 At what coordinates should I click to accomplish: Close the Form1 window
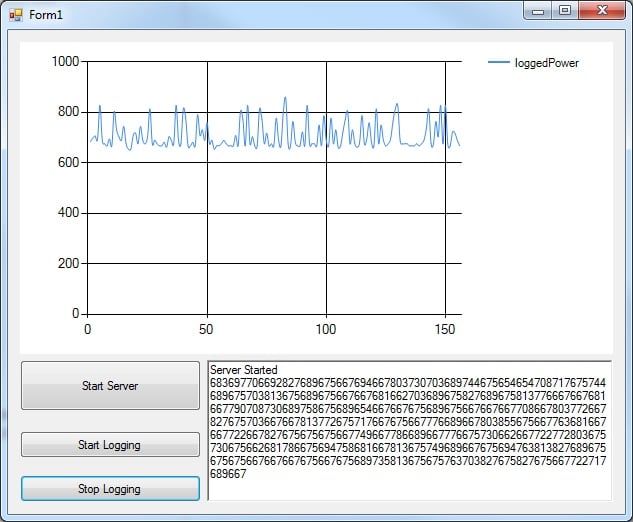[602, 10]
